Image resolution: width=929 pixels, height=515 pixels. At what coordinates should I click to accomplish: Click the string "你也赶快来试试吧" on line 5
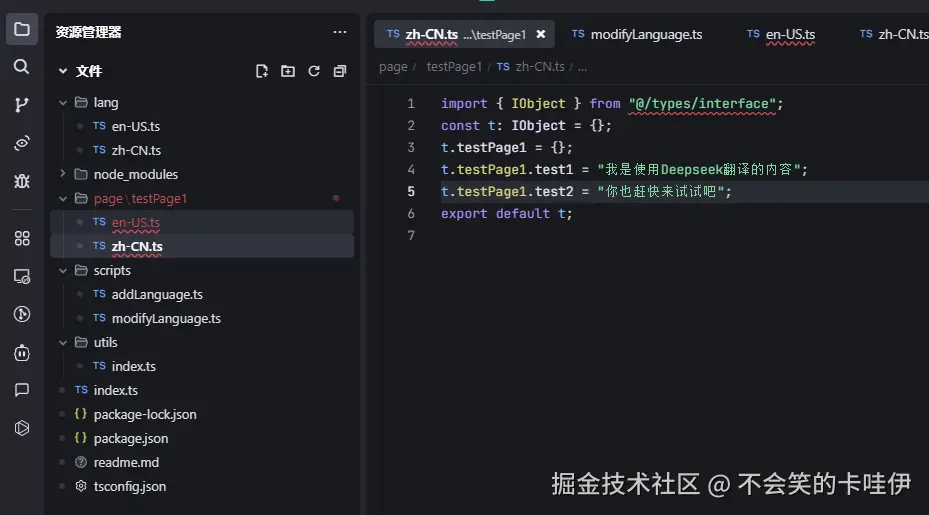click(x=661, y=191)
